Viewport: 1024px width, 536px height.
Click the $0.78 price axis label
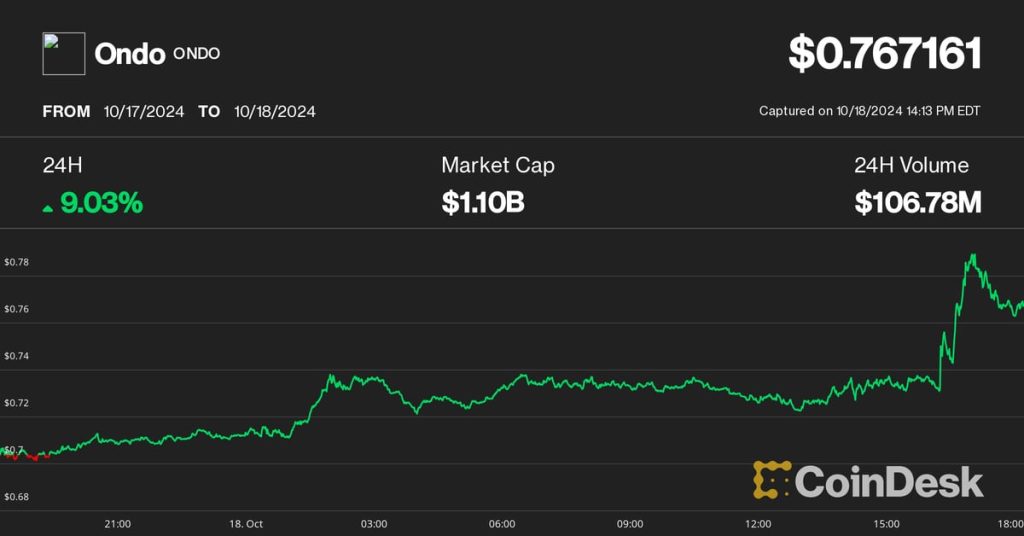tap(17, 262)
